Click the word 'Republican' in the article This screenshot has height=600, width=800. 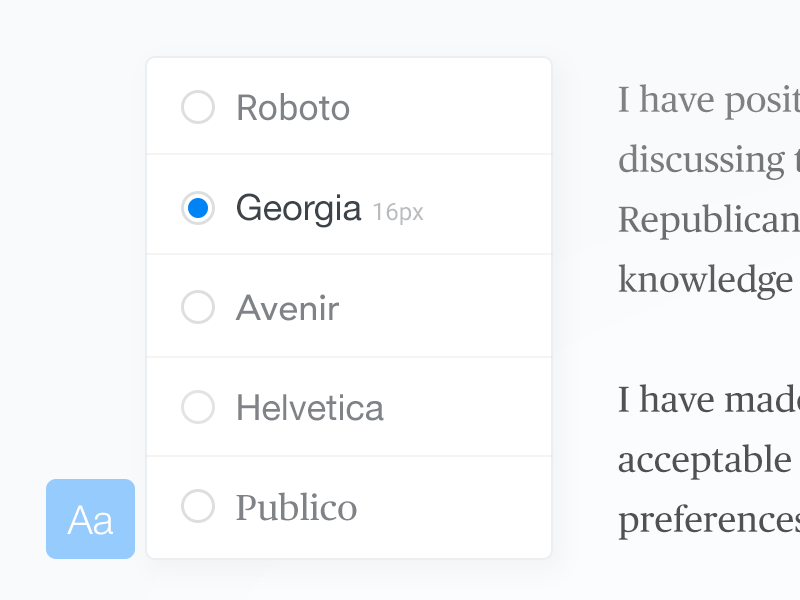pyautogui.click(x=708, y=220)
